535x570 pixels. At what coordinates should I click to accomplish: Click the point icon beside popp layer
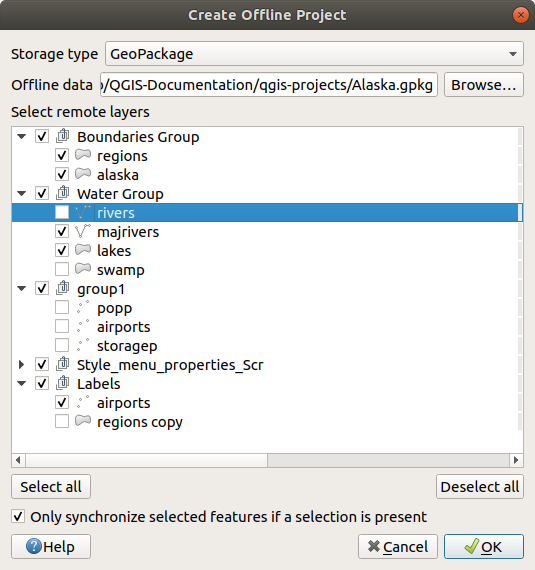[x=83, y=307]
